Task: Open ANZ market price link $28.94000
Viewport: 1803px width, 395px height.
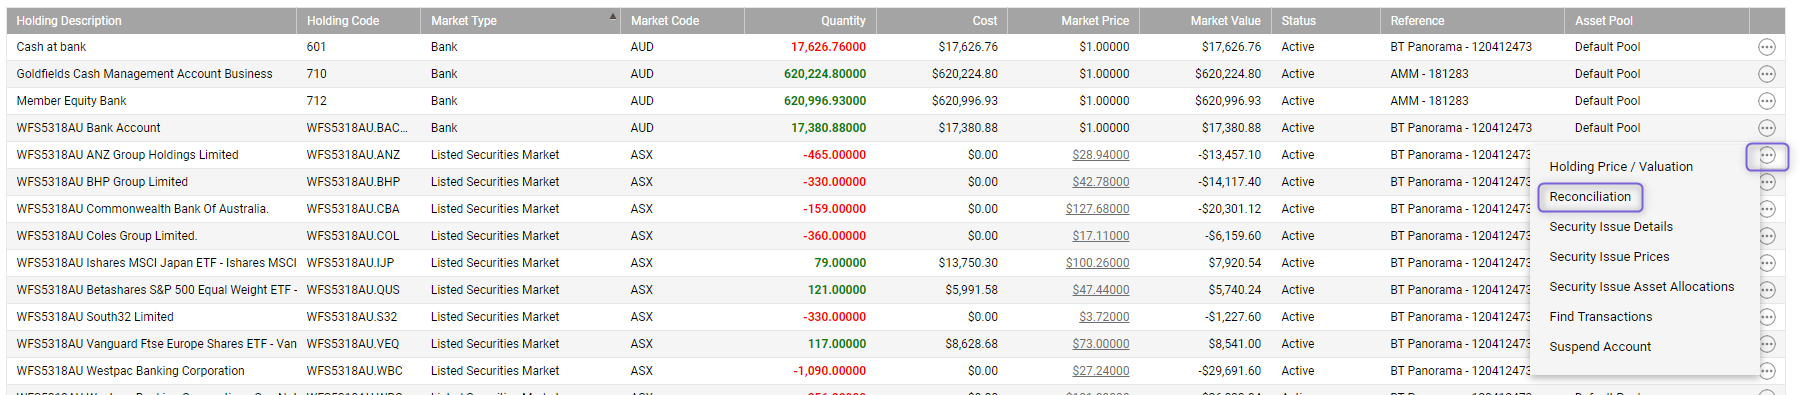Action: (x=1100, y=155)
